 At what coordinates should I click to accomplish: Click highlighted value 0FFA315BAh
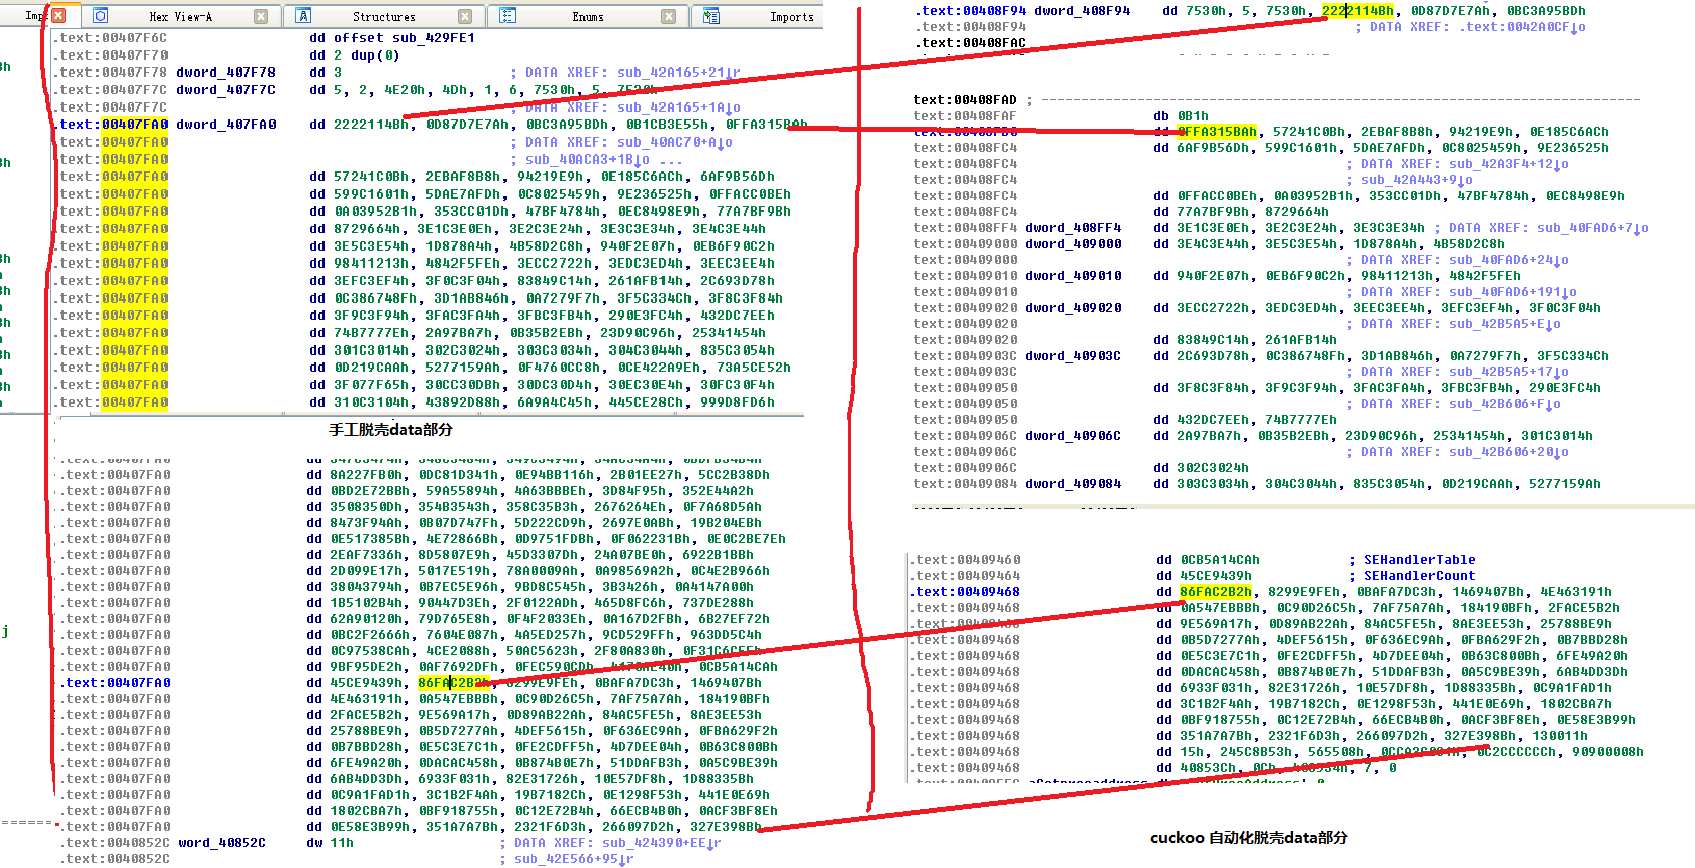click(x=1218, y=132)
